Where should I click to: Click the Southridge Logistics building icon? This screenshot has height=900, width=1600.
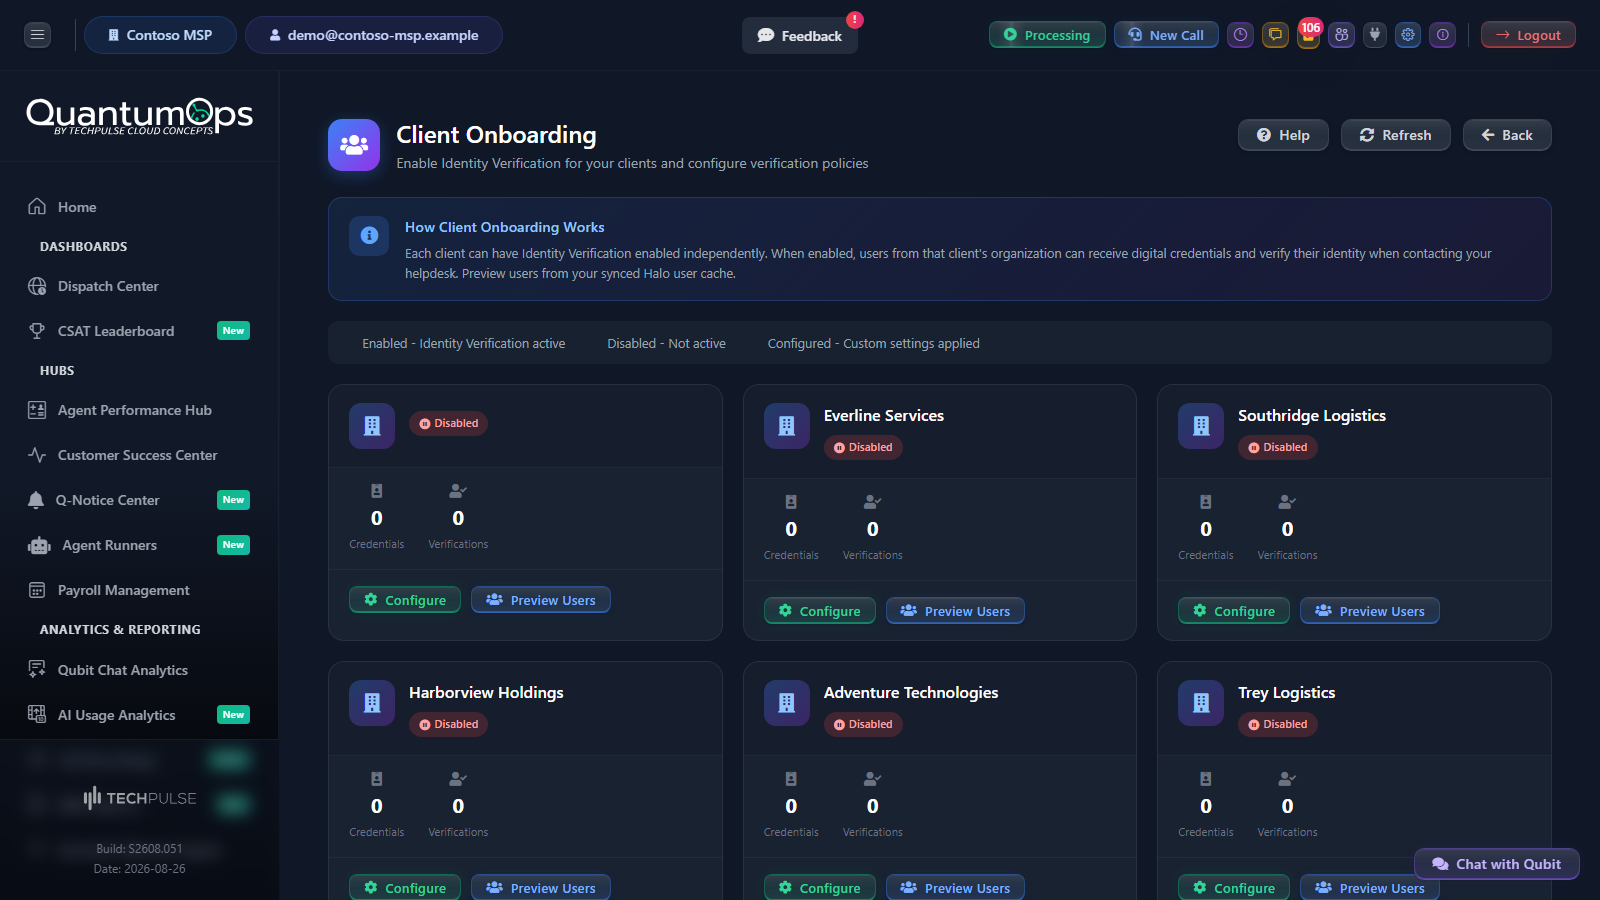pos(1201,426)
